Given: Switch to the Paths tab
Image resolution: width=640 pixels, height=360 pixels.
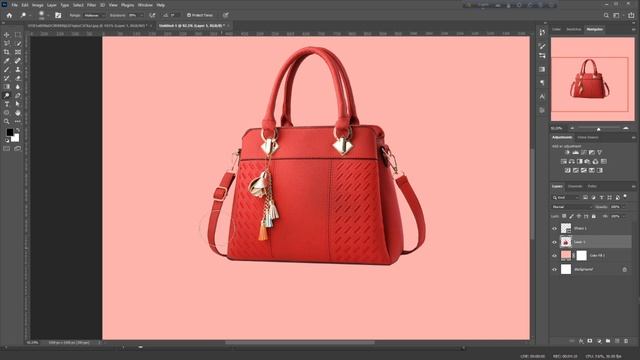Looking at the screenshot, I should 592,187.
